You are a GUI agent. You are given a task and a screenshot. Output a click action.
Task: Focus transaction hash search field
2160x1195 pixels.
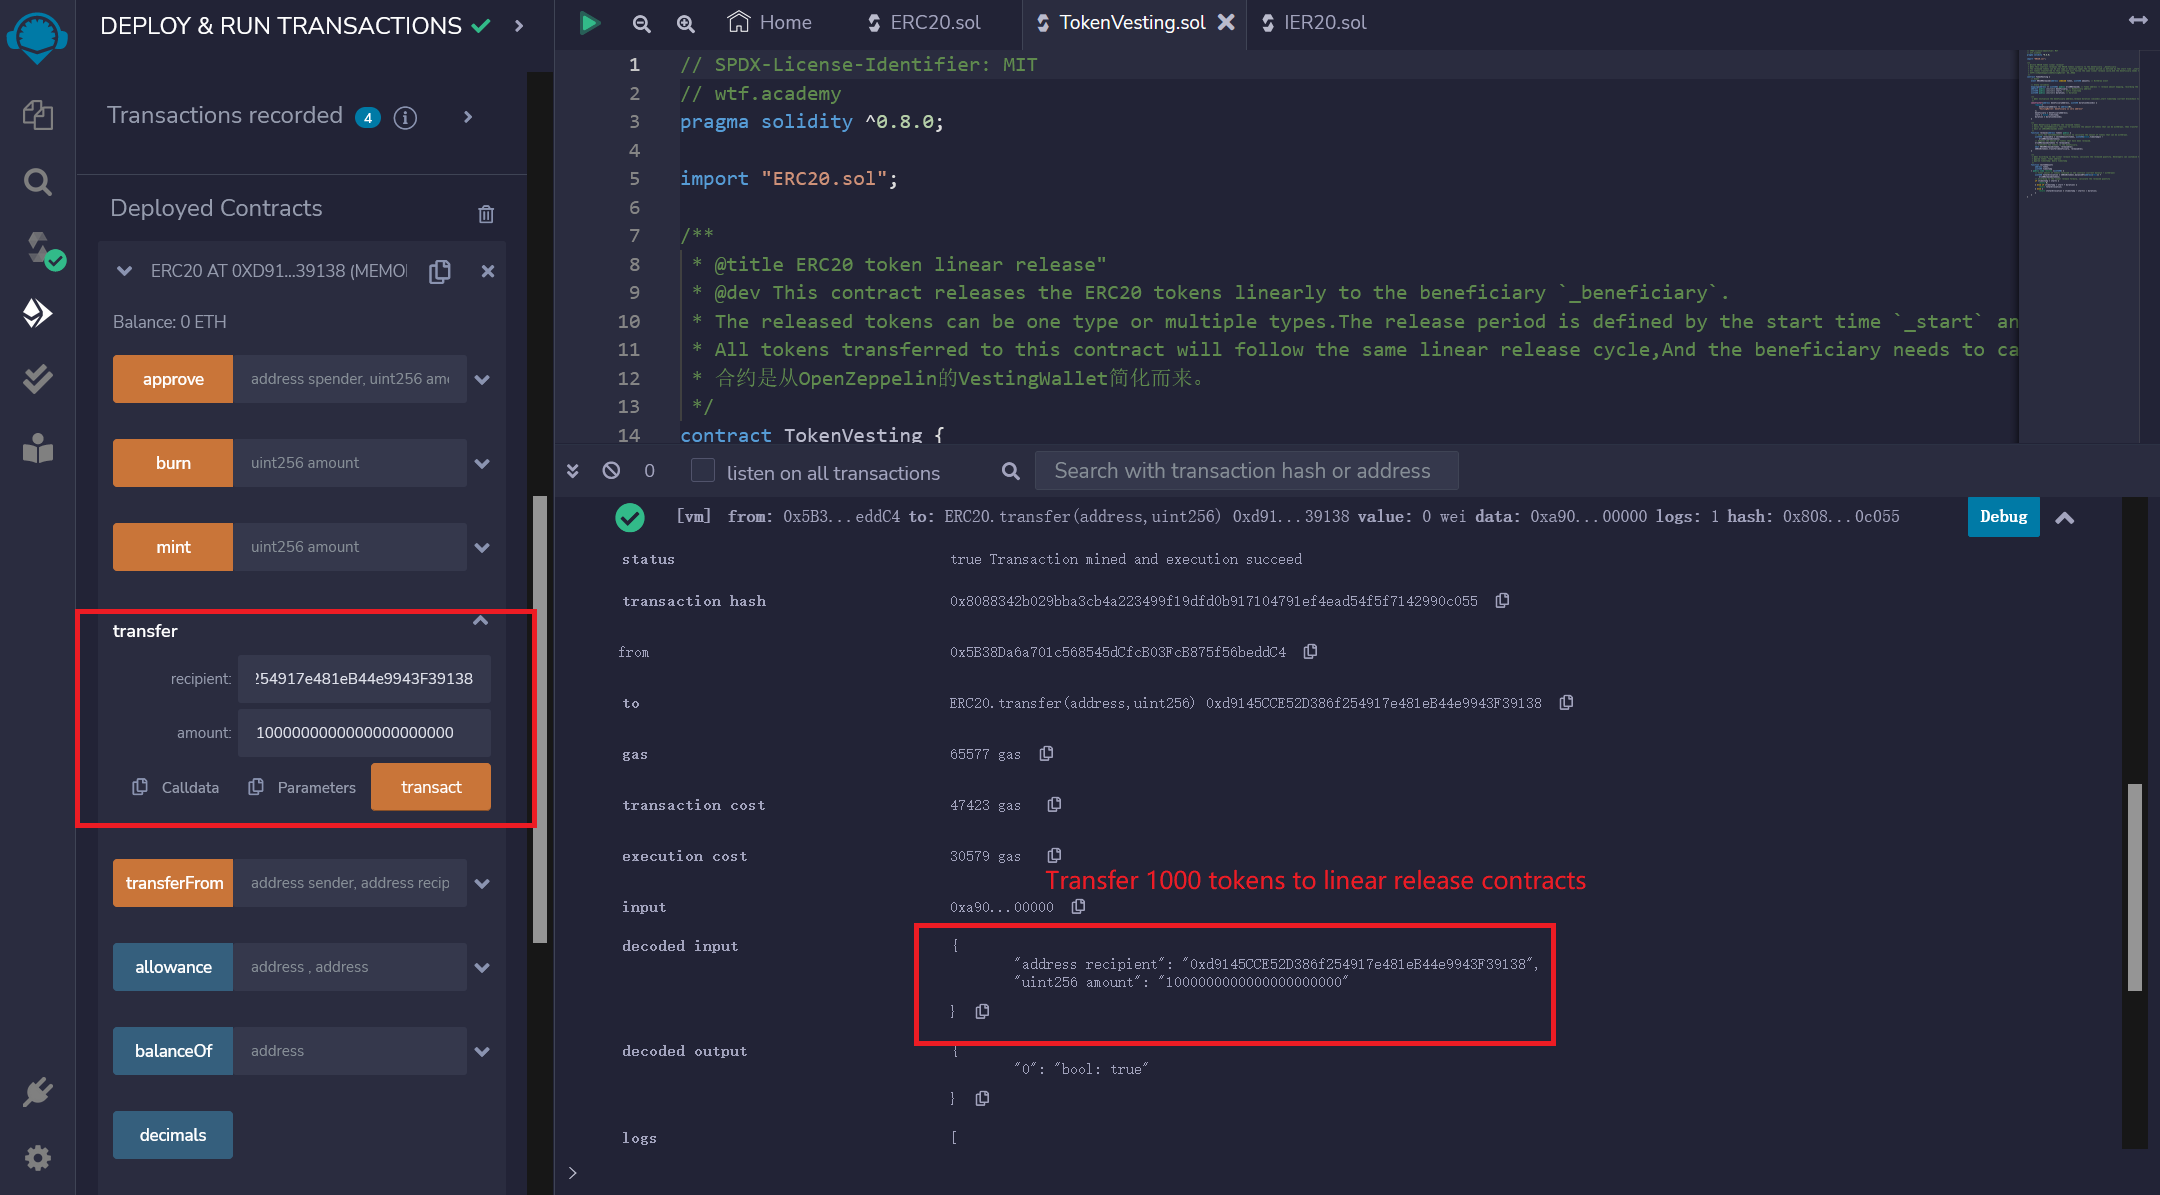(1246, 471)
